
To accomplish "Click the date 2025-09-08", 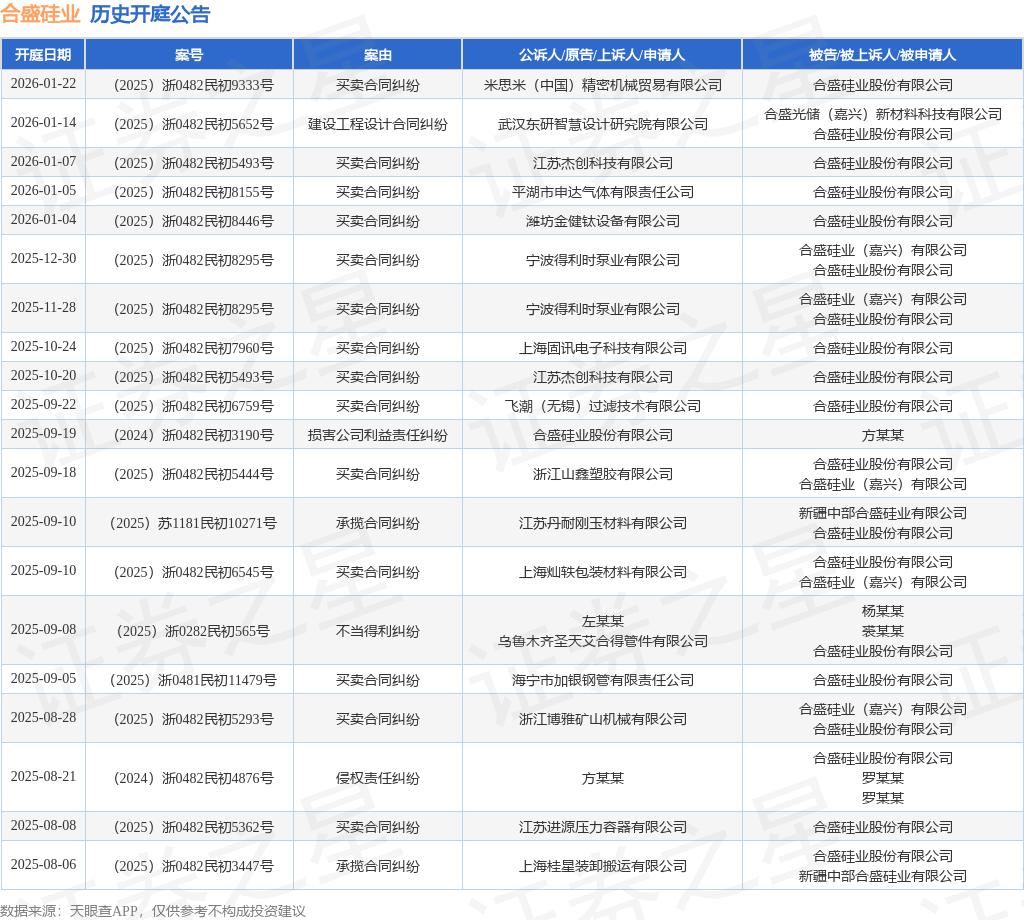I will tap(43, 629).
